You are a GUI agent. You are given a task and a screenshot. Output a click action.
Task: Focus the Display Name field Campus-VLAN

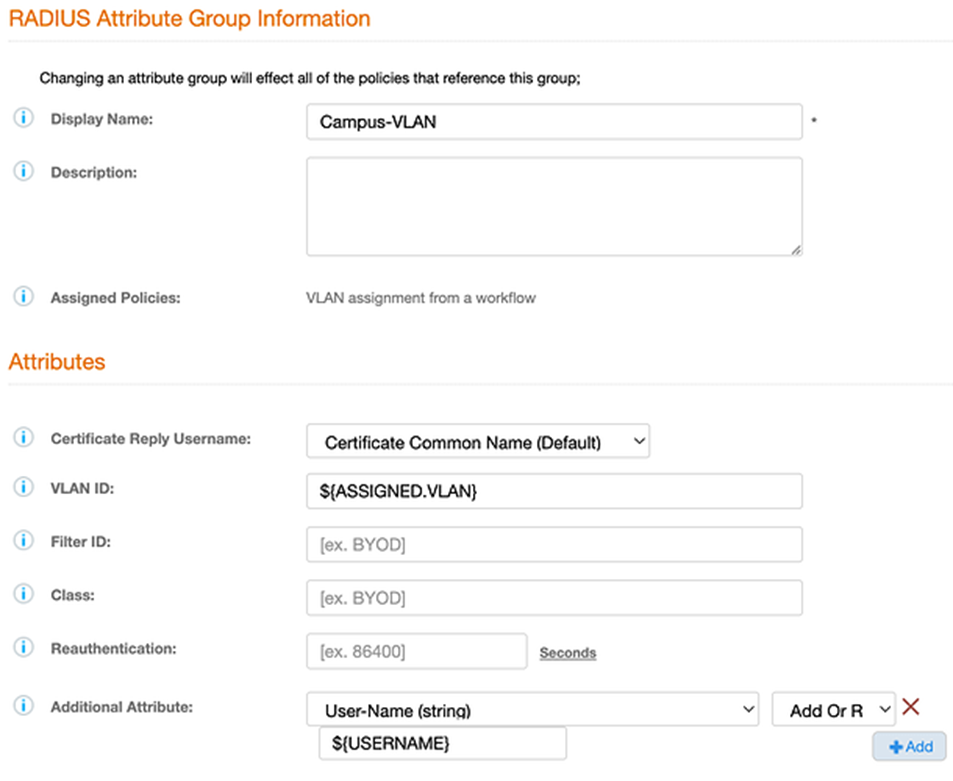point(554,122)
